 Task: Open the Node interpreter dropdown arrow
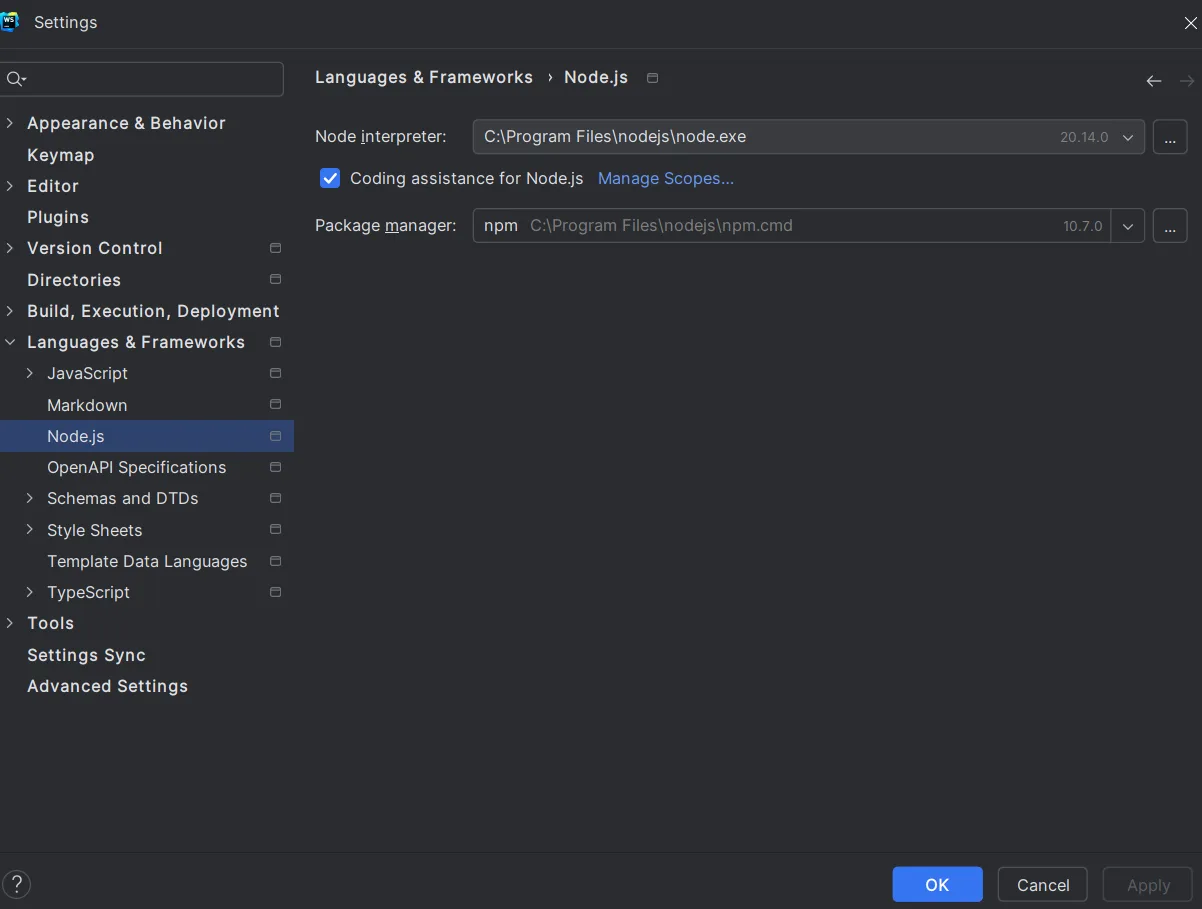(x=1128, y=137)
